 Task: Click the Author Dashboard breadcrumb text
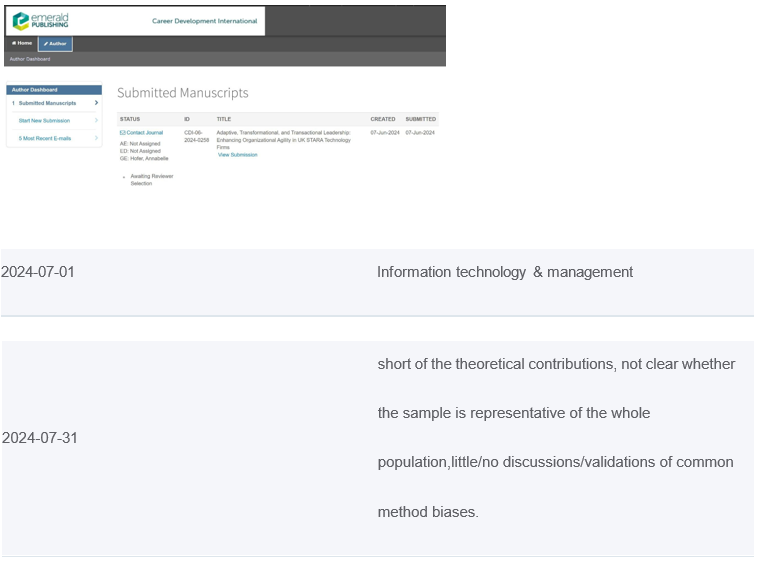(x=31, y=59)
